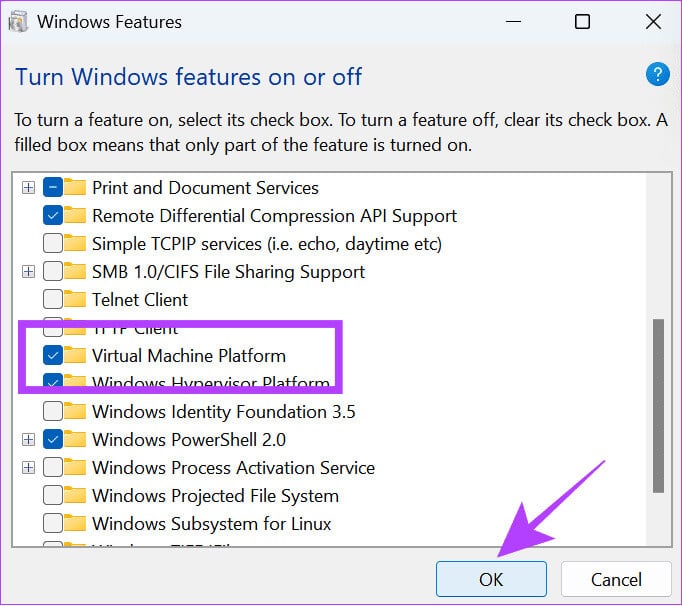
Task: Tick the Windows Subsystem for Linux checkbox
Action: click(x=53, y=523)
